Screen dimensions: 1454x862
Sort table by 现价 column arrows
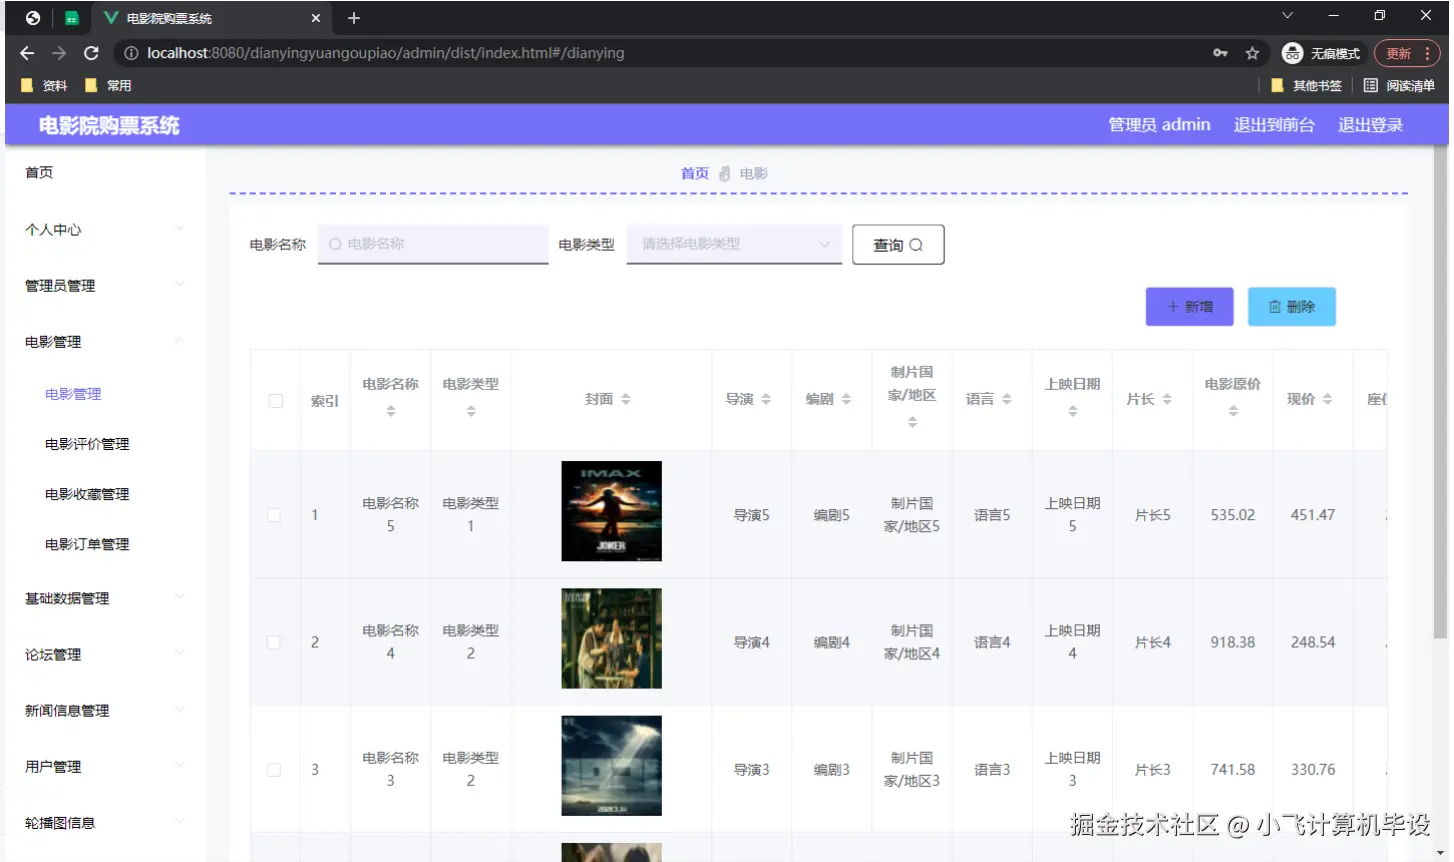[x=1327, y=399]
